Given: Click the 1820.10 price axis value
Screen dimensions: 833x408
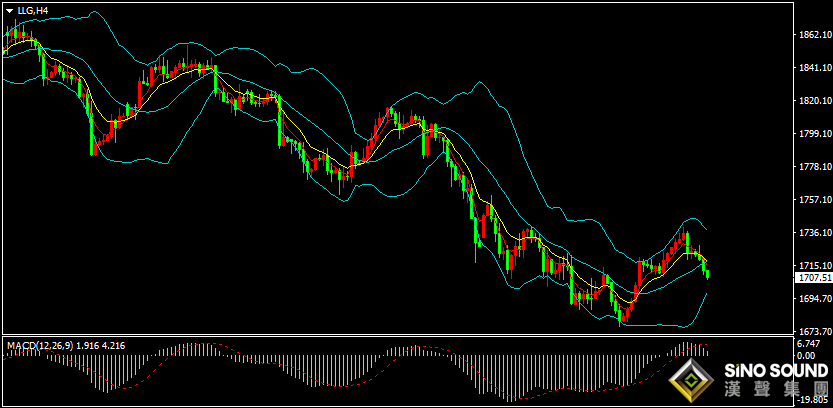Looking at the screenshot, I should click(814, 101).
